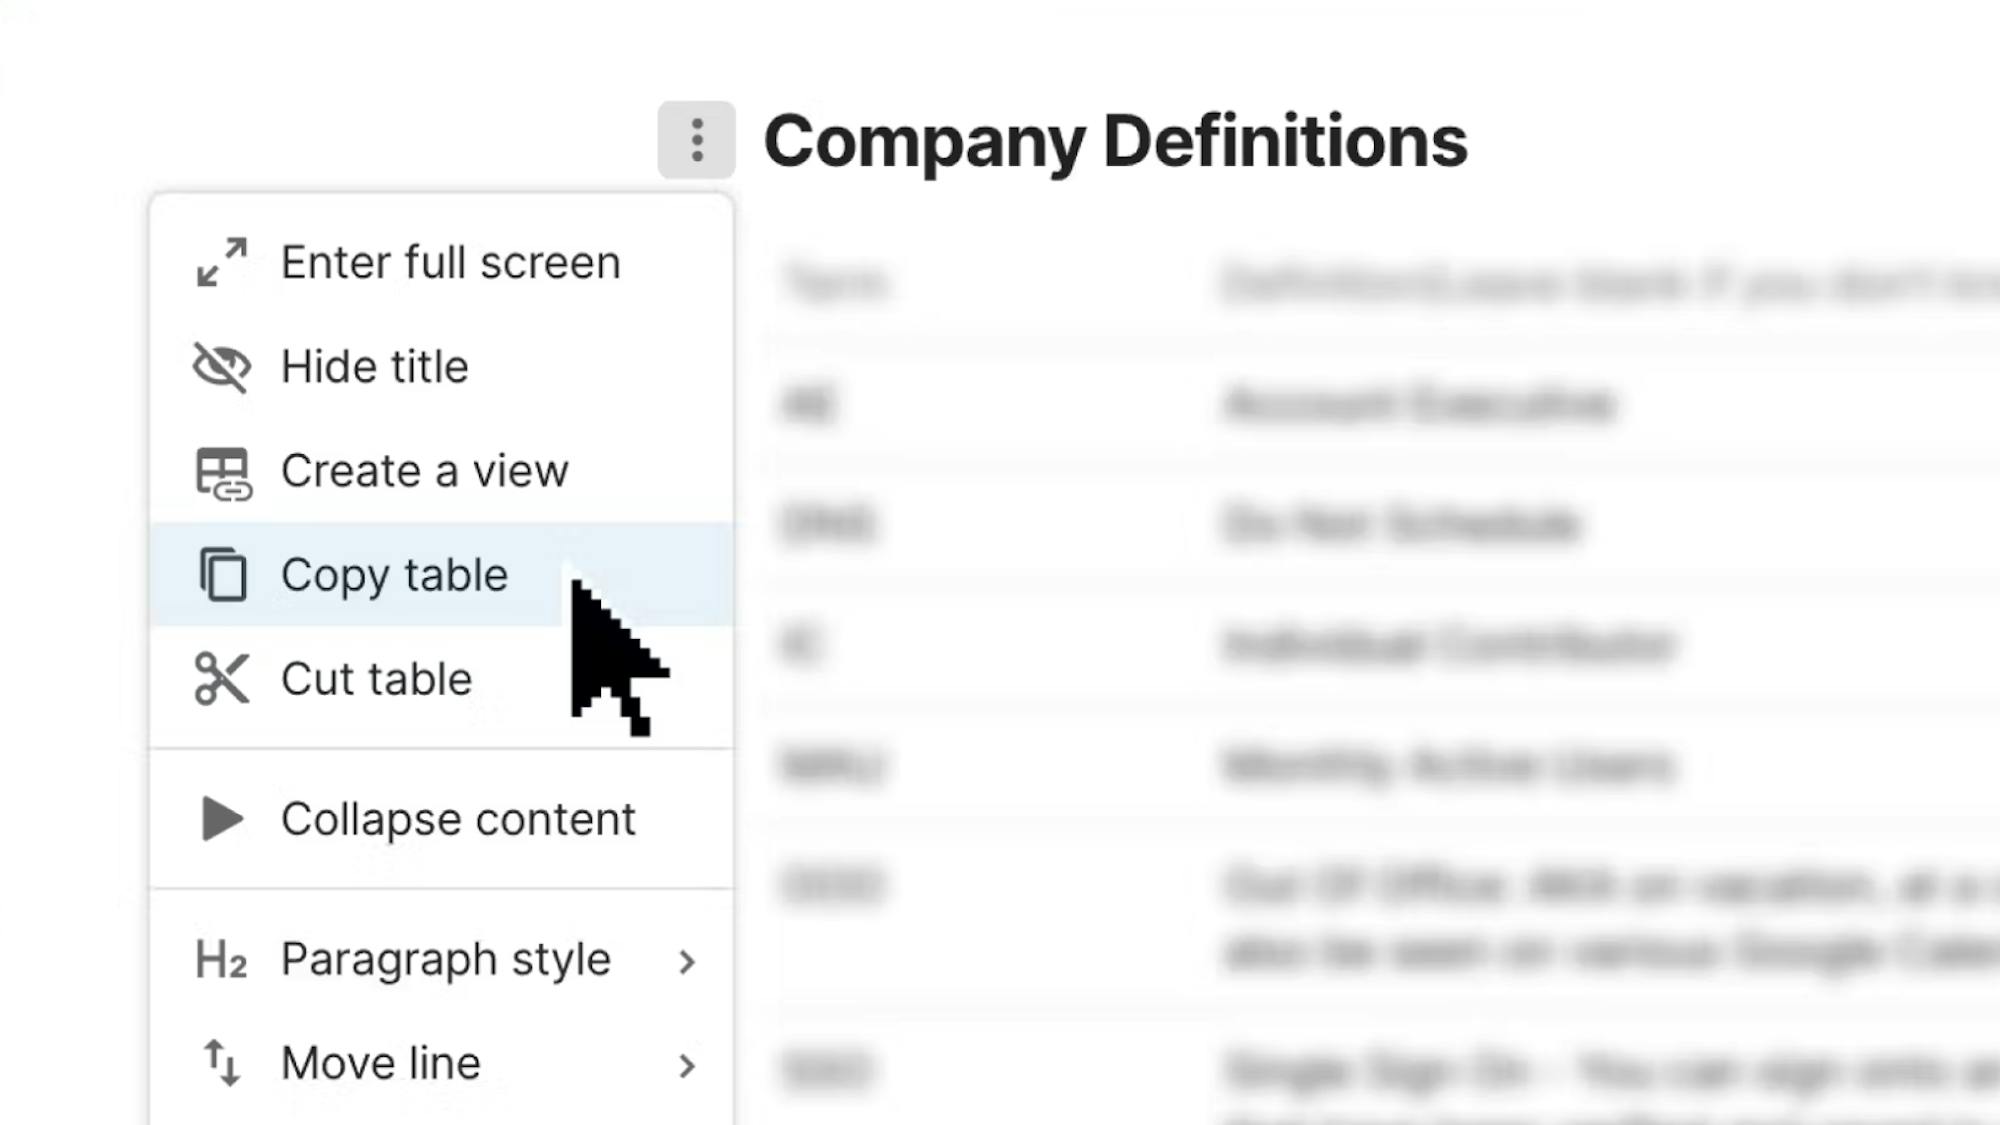Choose Collapse content text option
The height and width of the screenshot is (1125, 2000).
[458, 820]
